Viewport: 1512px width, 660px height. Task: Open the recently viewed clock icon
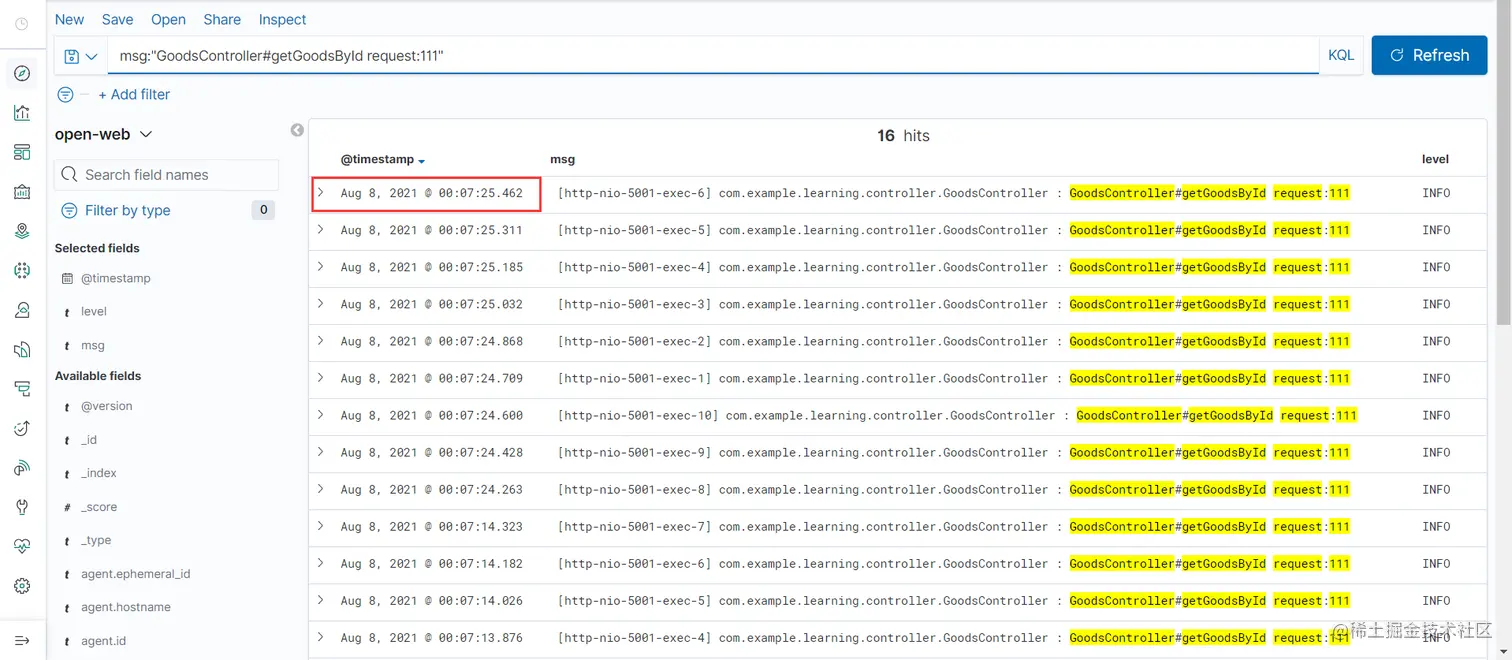click(22, 24)
